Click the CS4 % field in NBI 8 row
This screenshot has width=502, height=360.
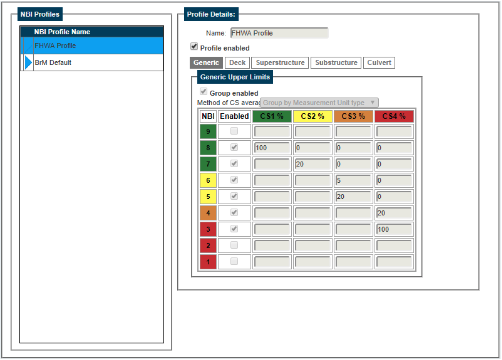(x=394, y=148)
